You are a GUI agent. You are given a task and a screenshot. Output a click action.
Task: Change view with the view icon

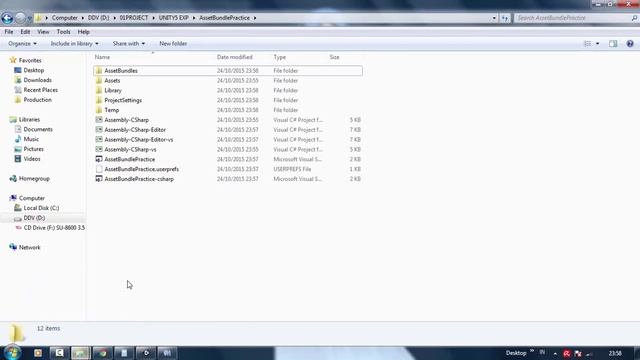pos(587,44)
